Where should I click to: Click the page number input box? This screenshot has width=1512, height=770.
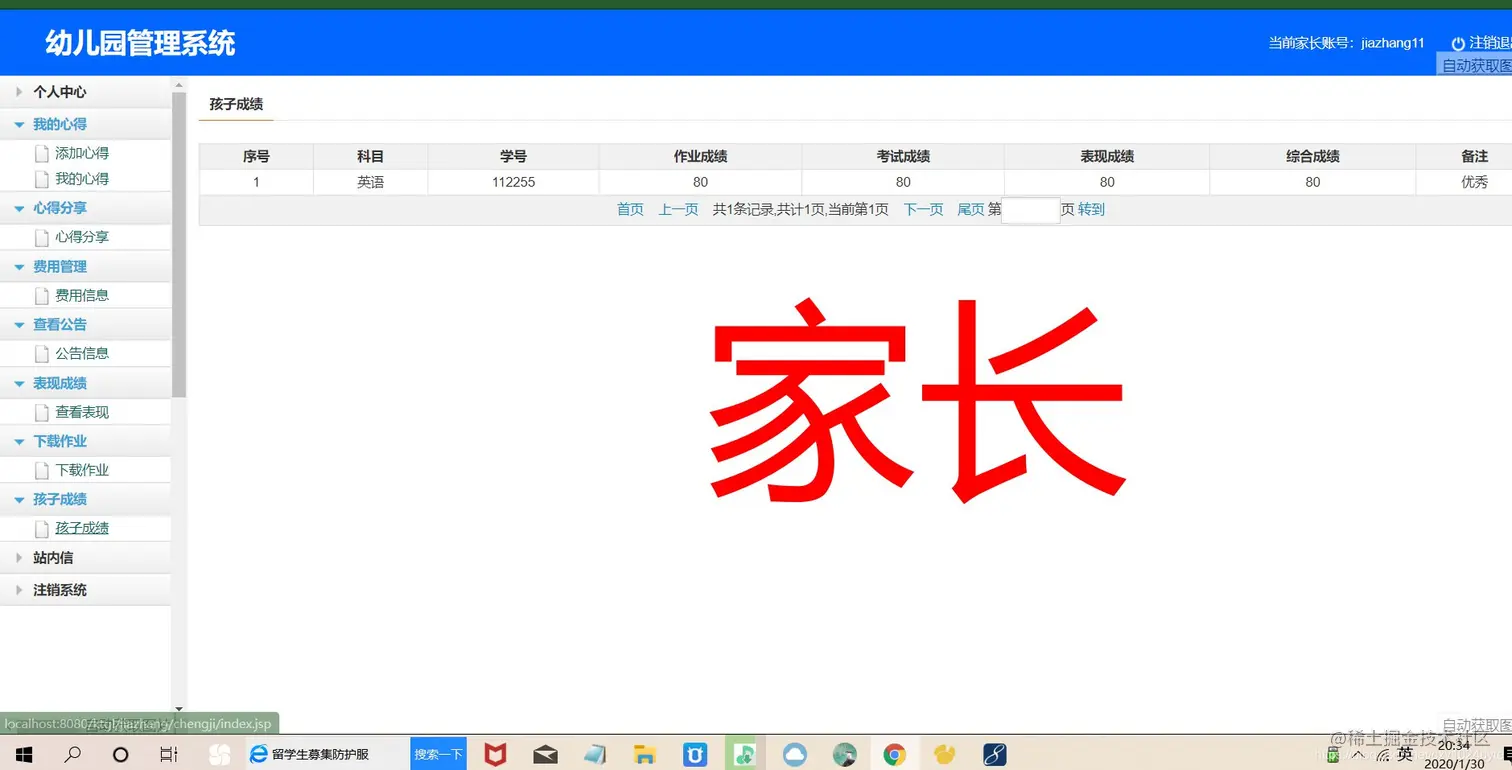coord(1029,209)
